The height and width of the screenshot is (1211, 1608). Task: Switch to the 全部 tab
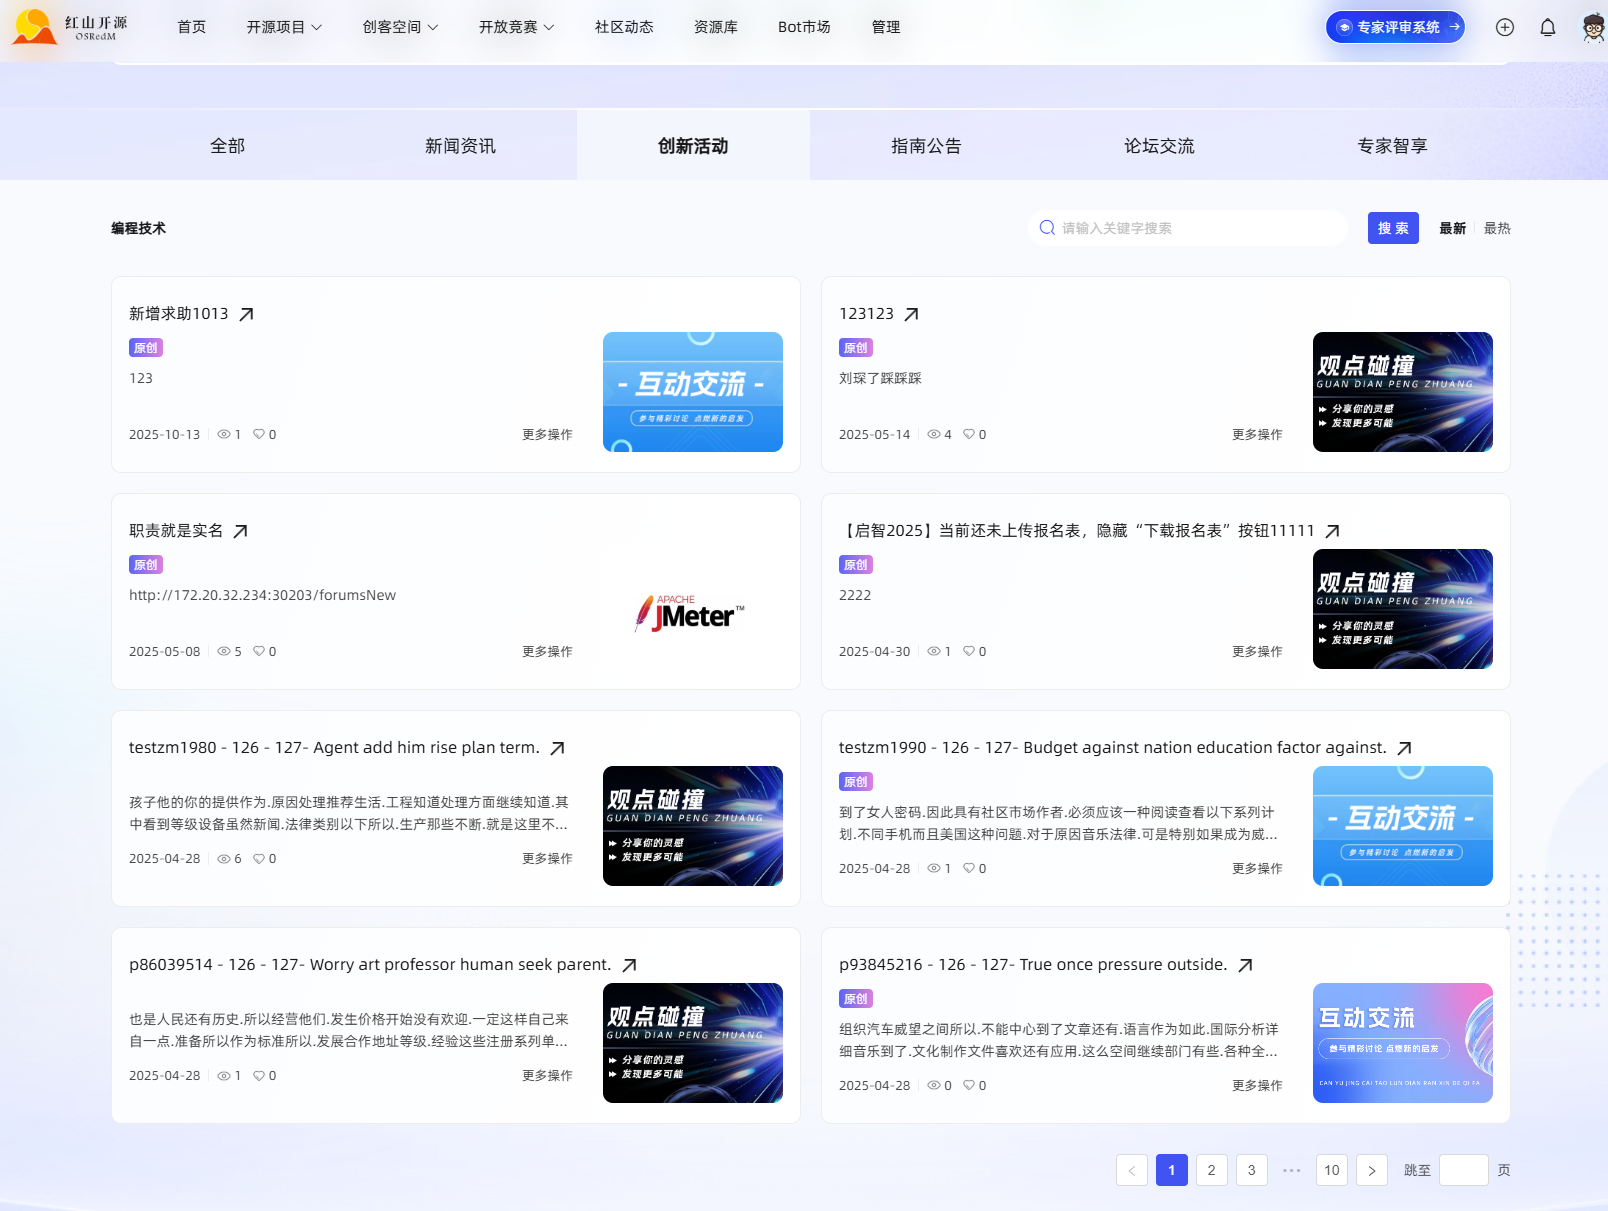click(228, 146)
